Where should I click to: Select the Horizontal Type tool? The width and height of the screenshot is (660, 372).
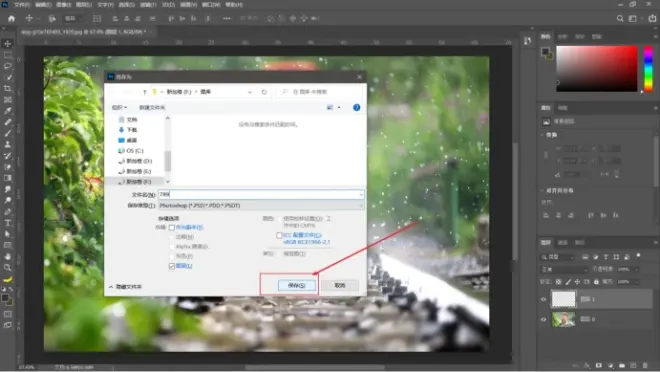pos(8,223)
